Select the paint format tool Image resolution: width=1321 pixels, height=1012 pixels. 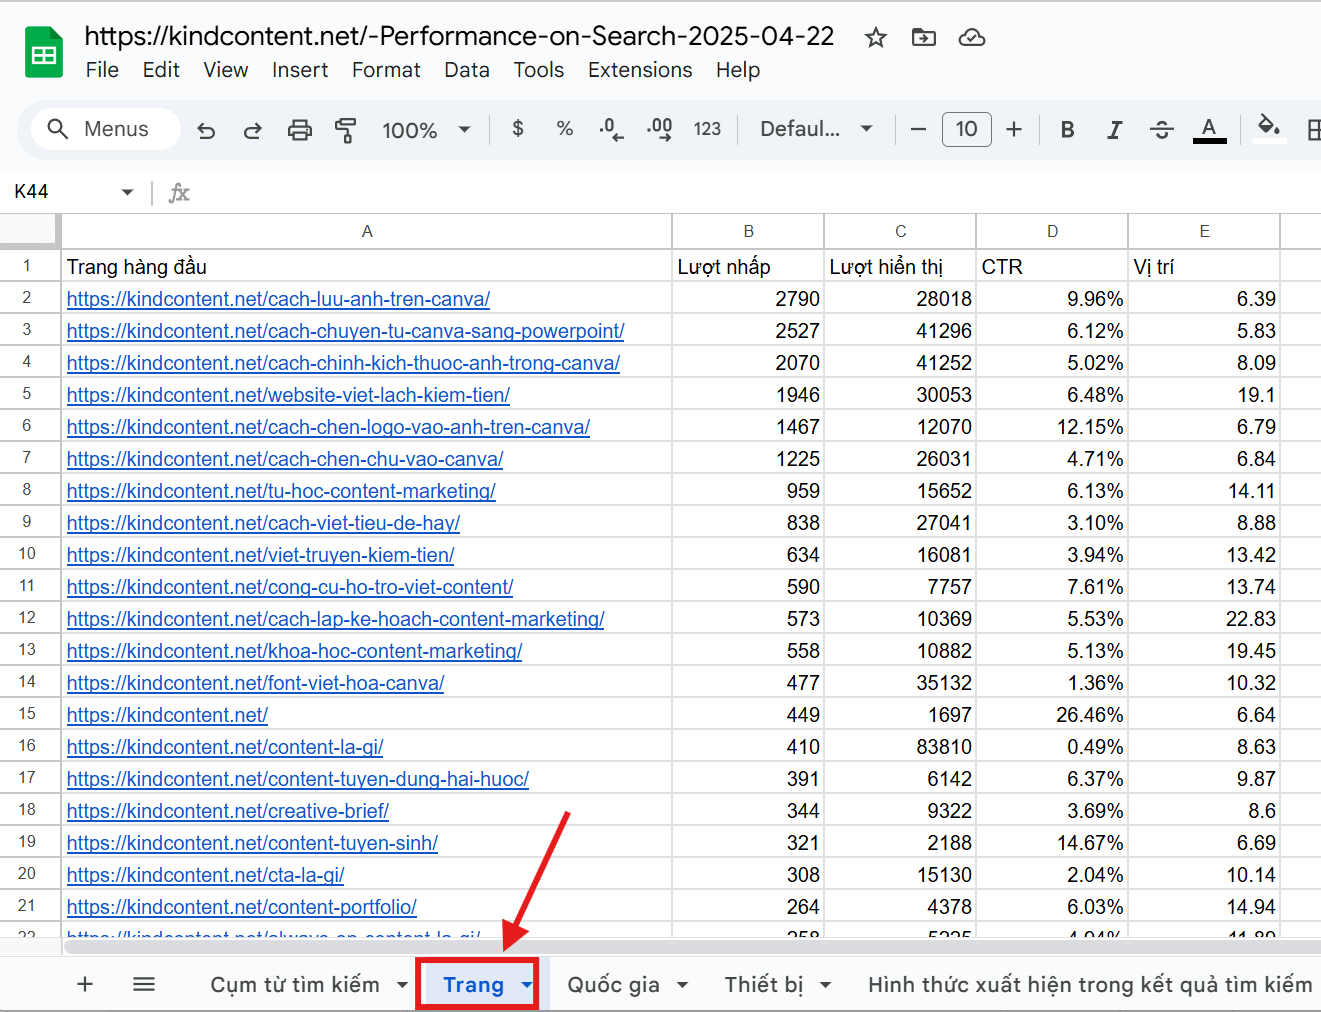pyautogui.click(x=345, y=130)
